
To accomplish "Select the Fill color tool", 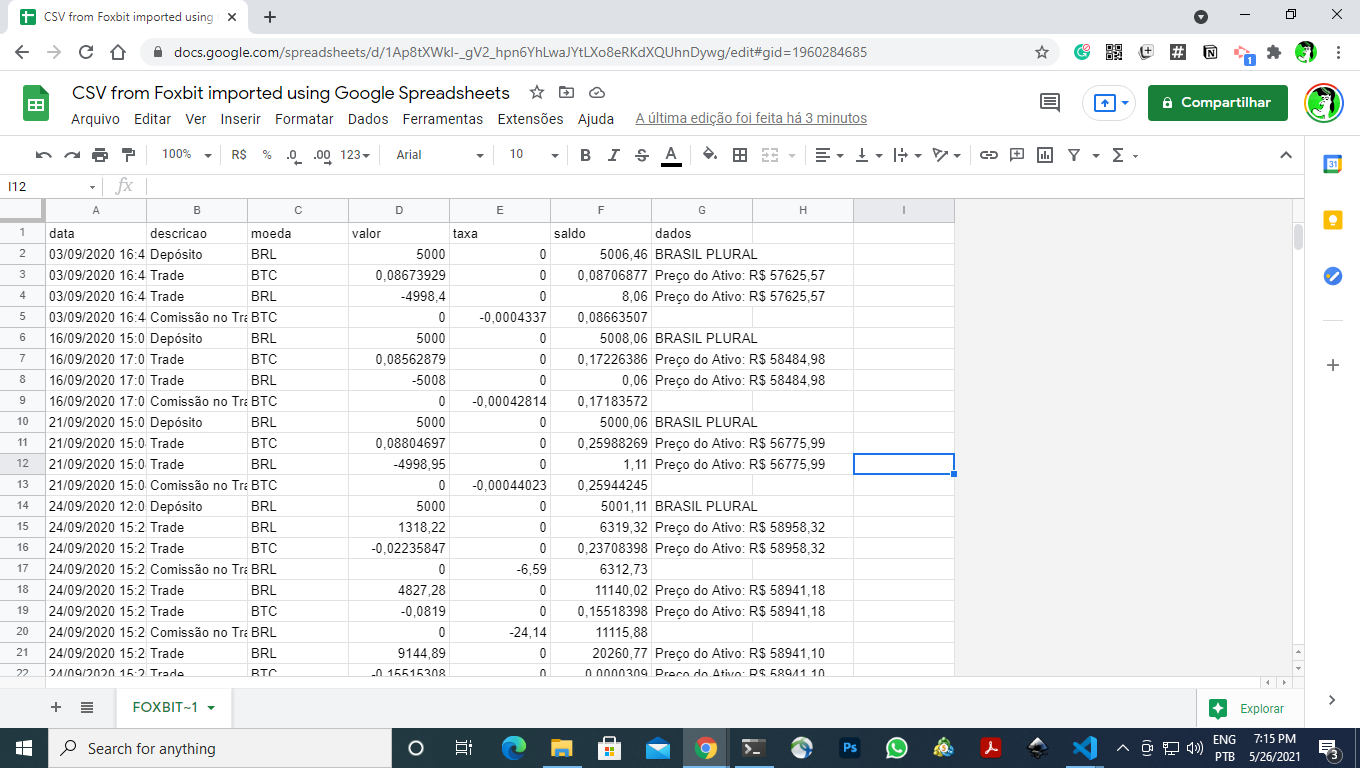I will [709, 155].
